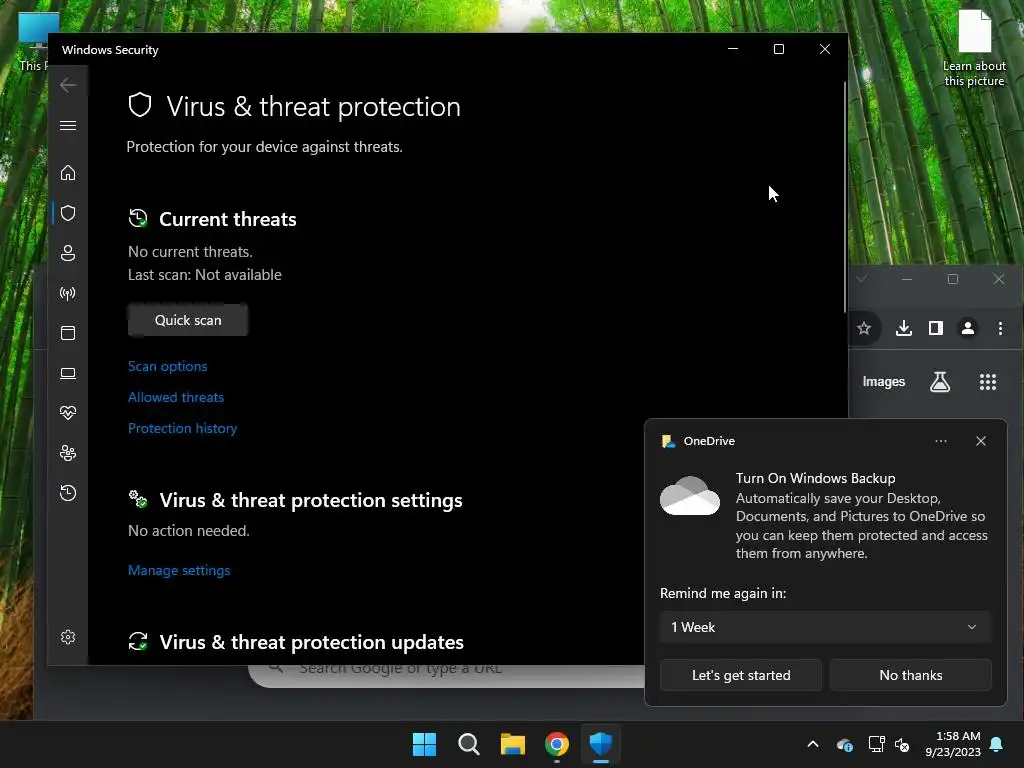
Task: Expand Chrome's tab search chevron
Action: point(861,280)
